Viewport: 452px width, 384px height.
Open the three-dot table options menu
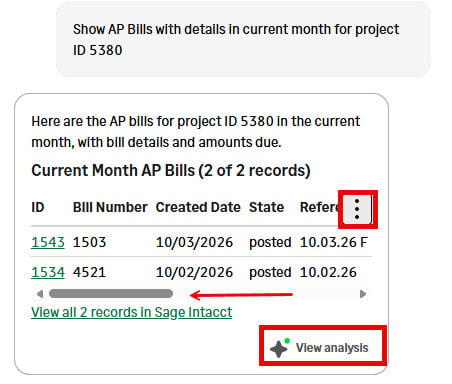point(357,209)
